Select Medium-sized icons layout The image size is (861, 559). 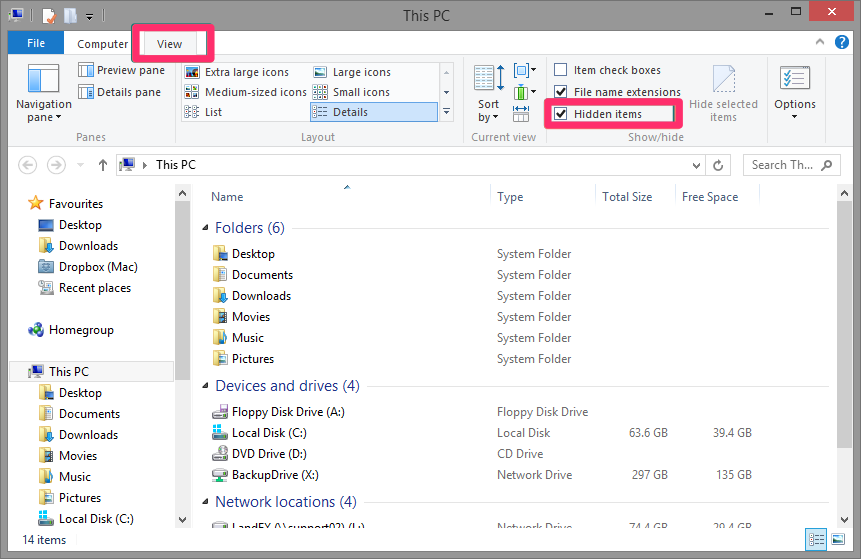[x=245, y=92]
